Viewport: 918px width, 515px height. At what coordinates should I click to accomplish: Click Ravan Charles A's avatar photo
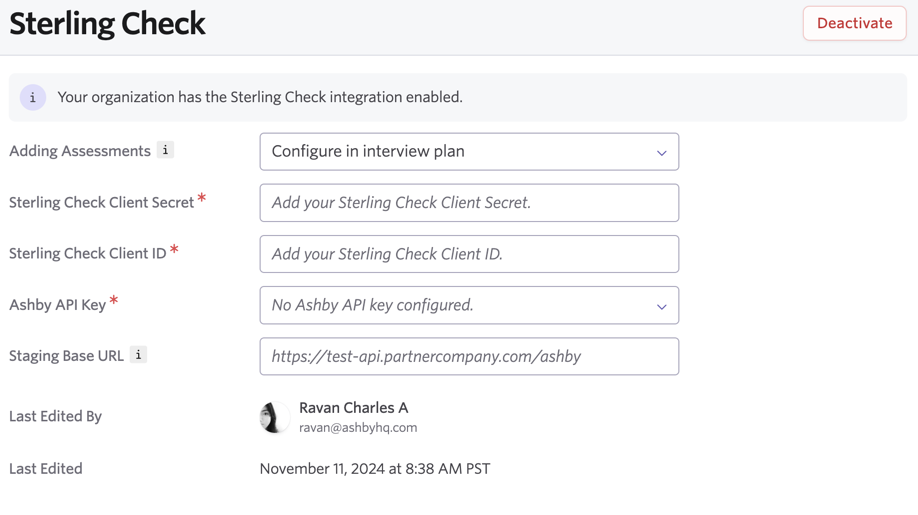pyautogui.click(x=275, y=417)
